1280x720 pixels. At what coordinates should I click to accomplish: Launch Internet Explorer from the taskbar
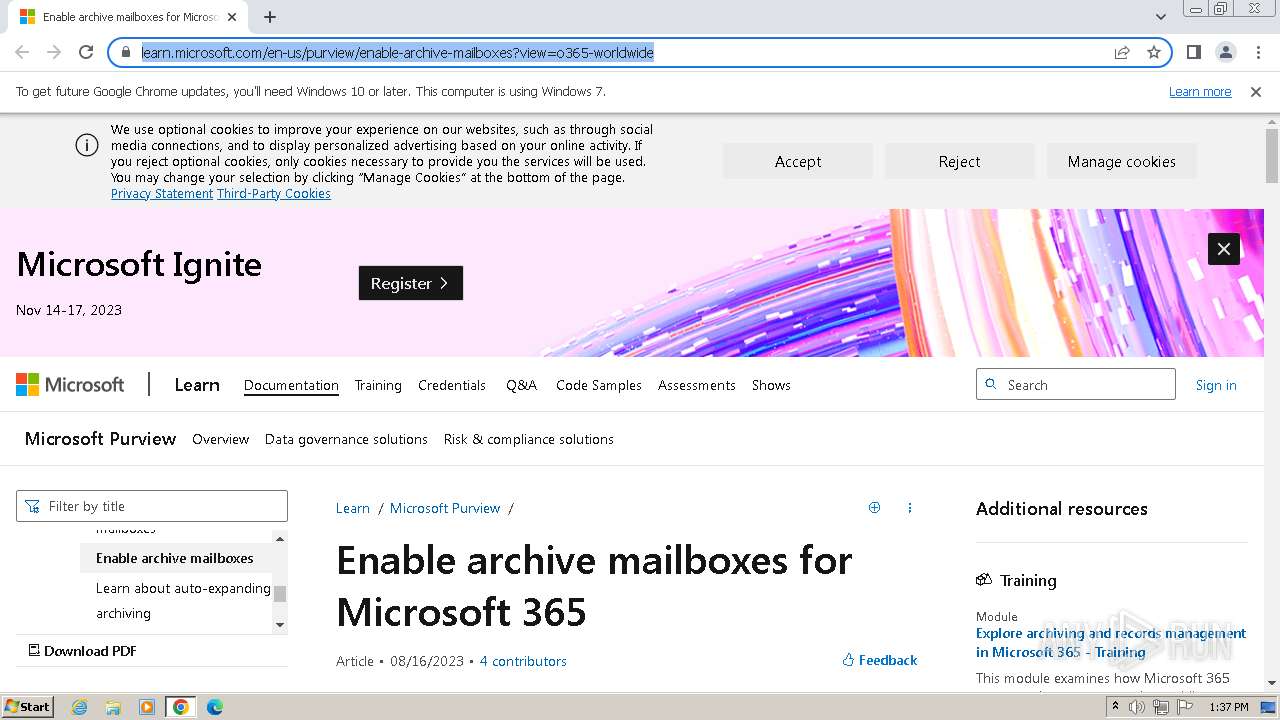pyautogui.click(x=80, y=707)
